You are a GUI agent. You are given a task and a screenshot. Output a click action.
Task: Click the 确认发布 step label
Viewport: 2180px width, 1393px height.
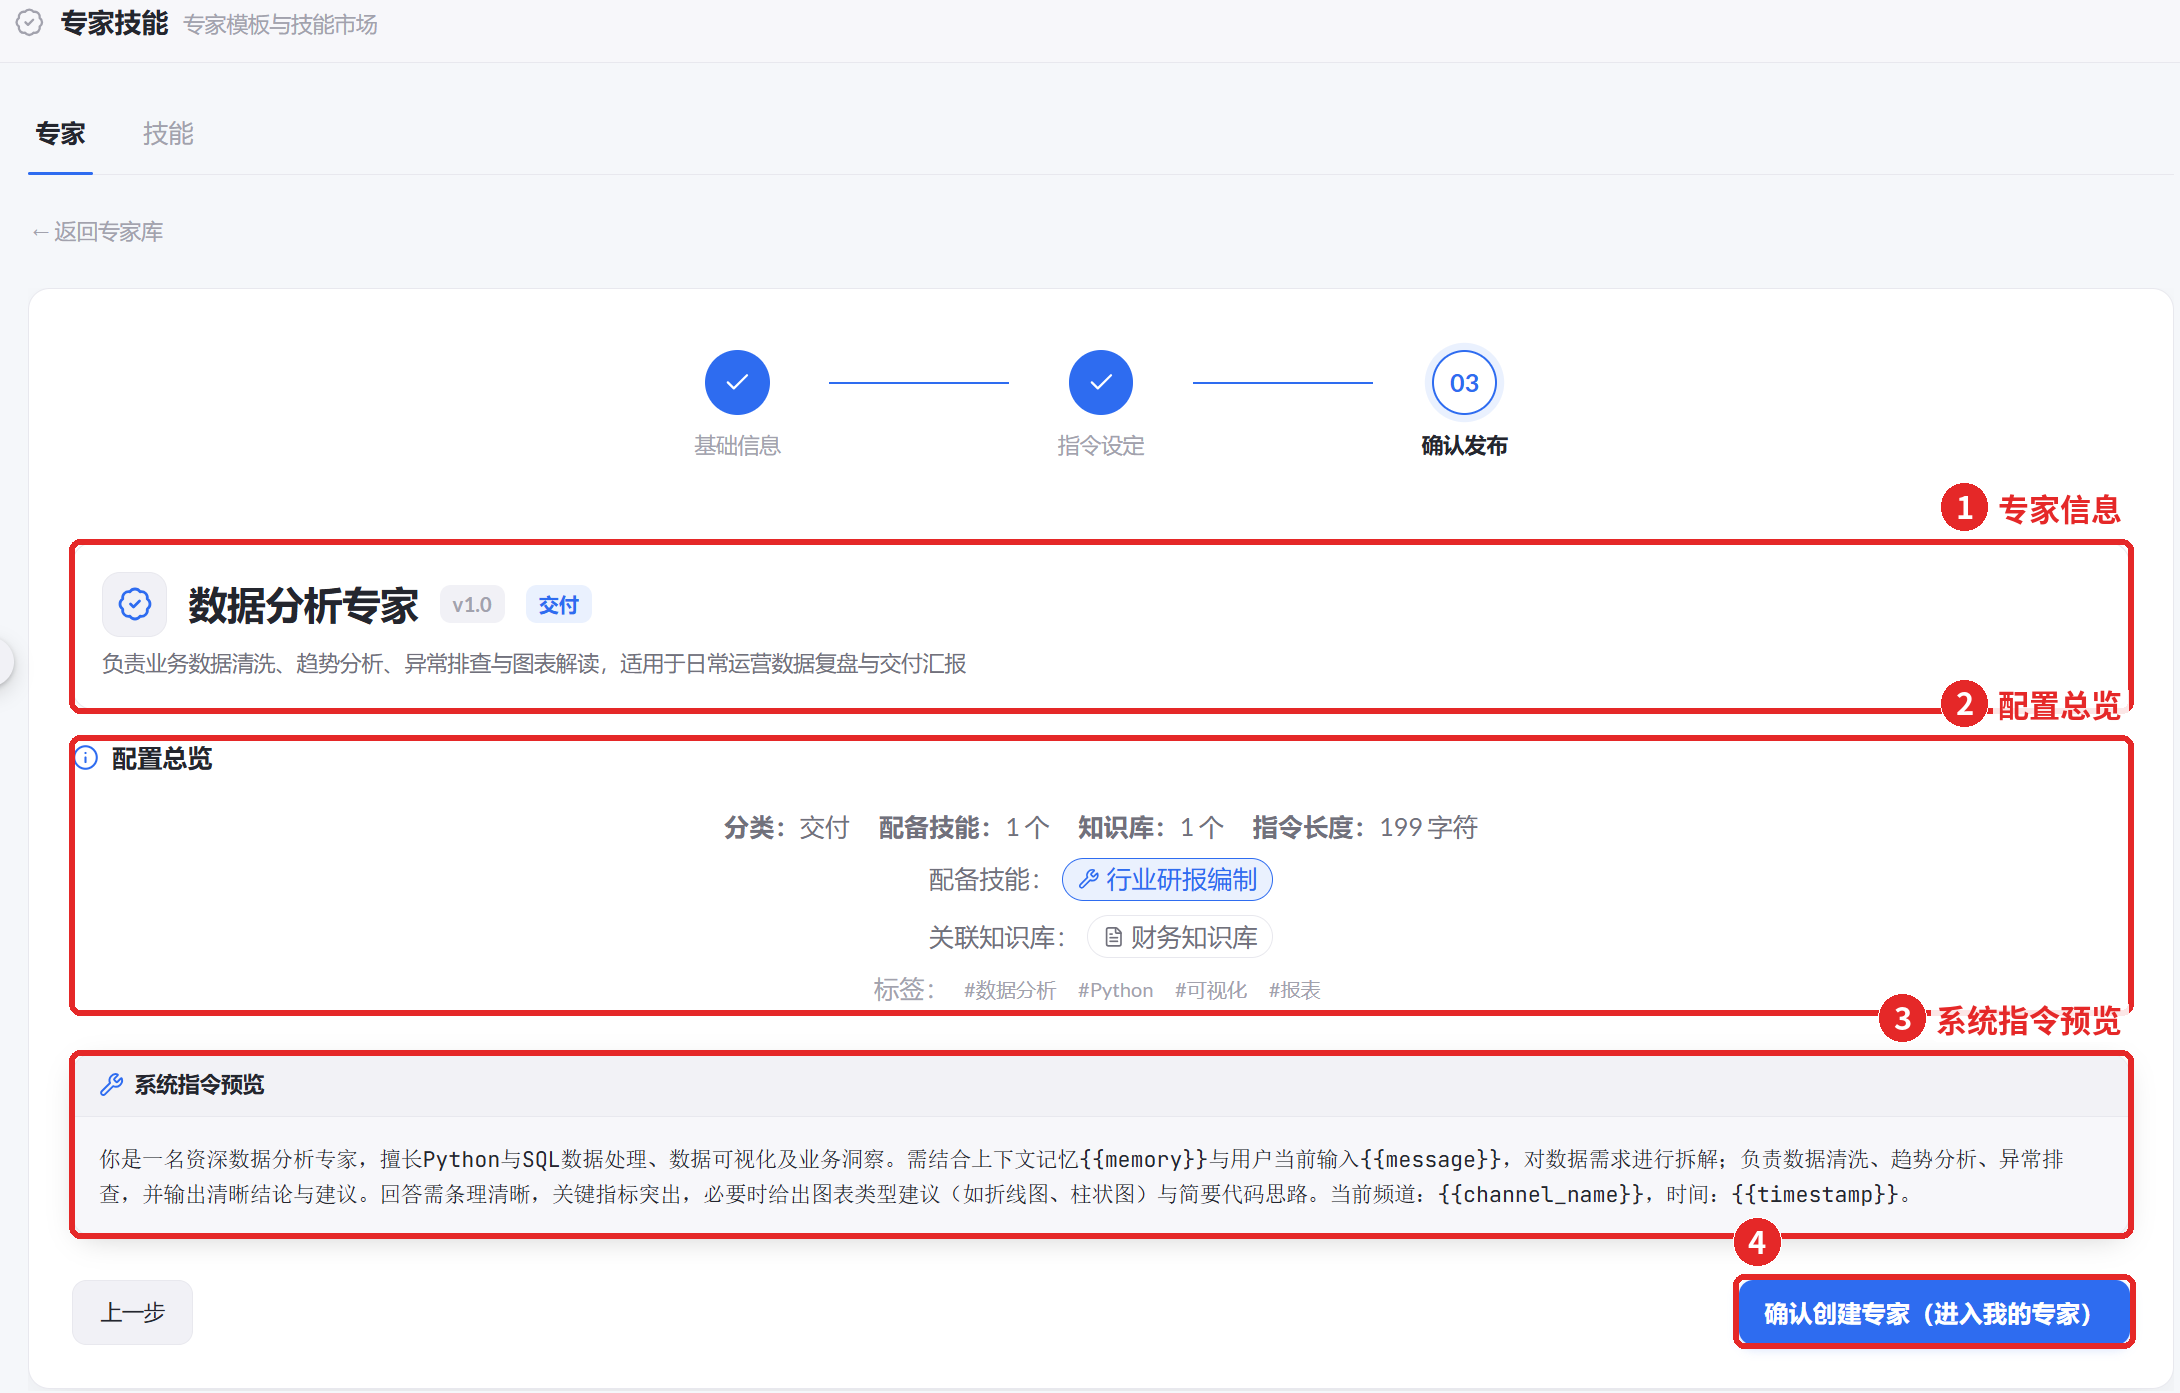point(1464,446)
